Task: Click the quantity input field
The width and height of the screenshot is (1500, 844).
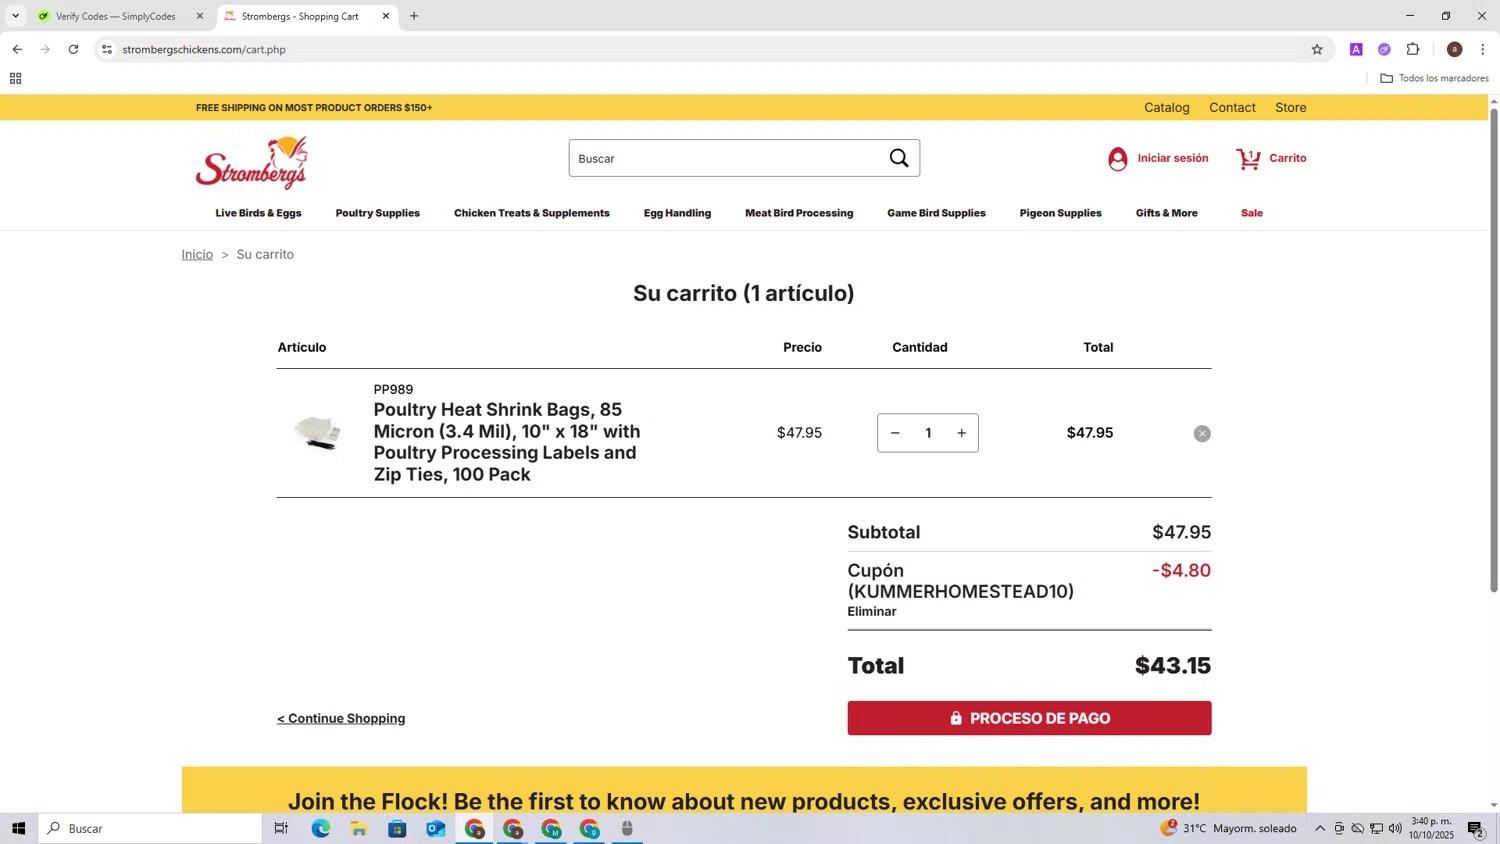Action: pos(928,433)
